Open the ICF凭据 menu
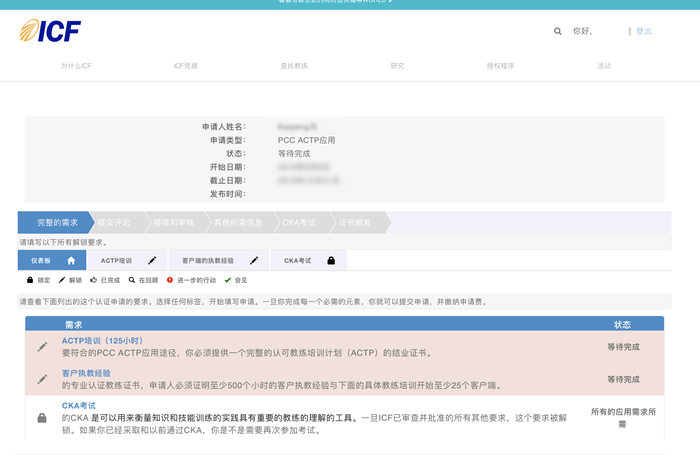Image resolution: width=700 pixels, height=469 pixels. [186, 65]
